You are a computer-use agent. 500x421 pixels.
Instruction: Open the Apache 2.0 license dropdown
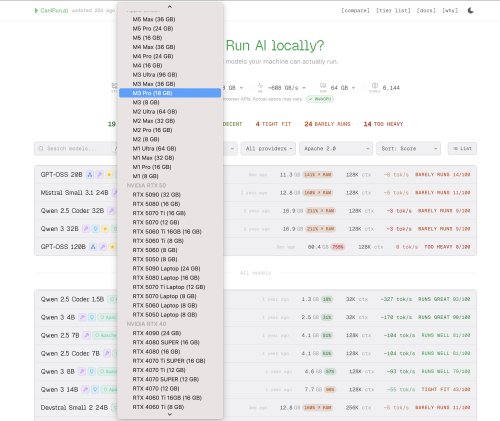point(336,149)
